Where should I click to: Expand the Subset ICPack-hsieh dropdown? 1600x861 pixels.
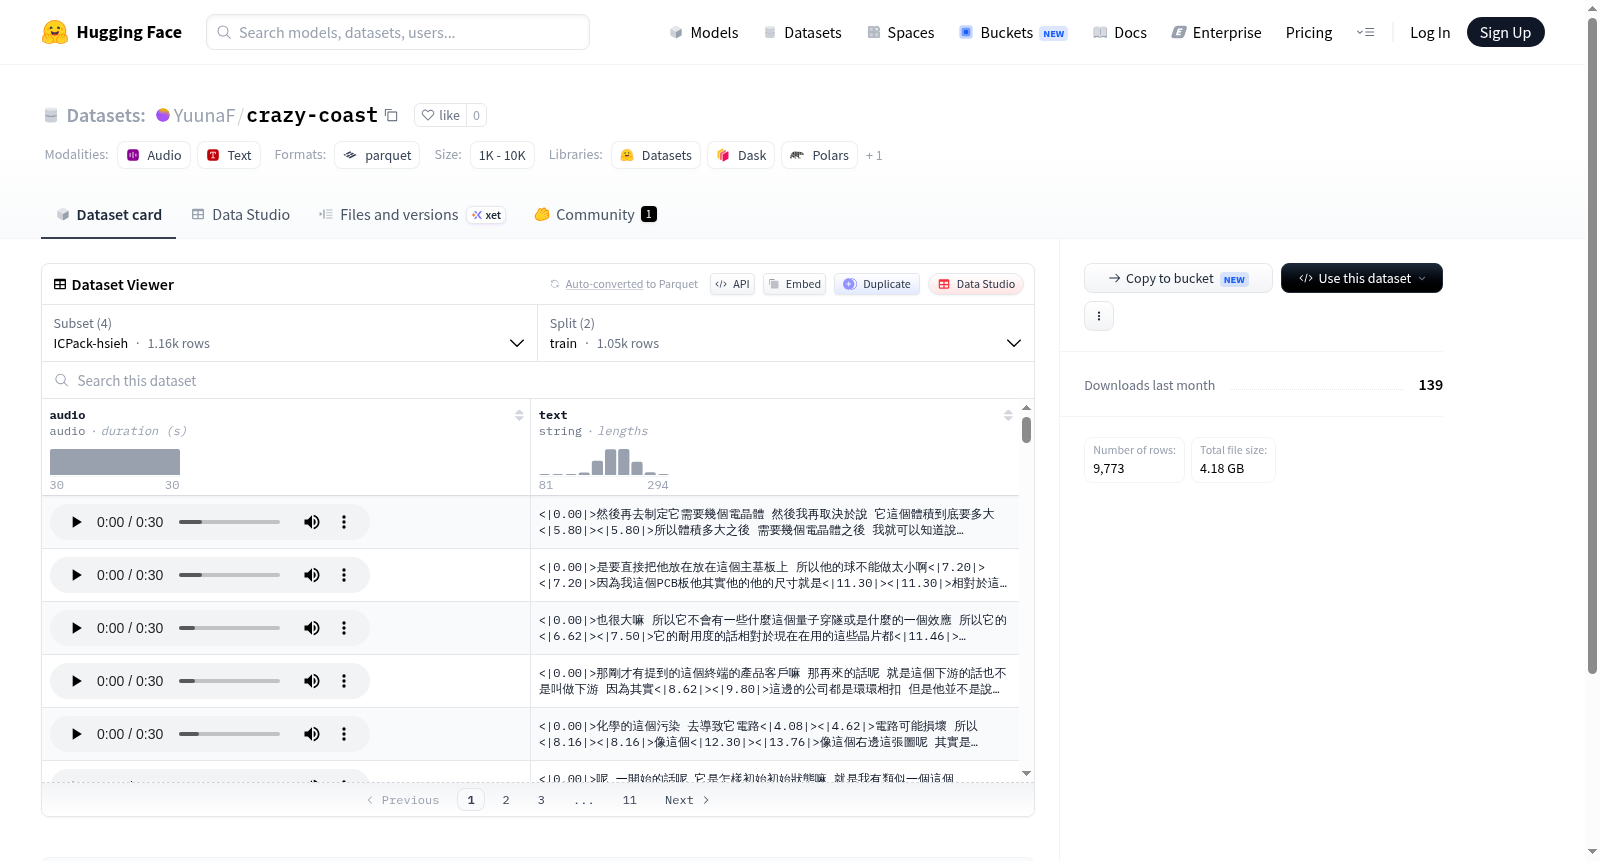tap(288, 333)
